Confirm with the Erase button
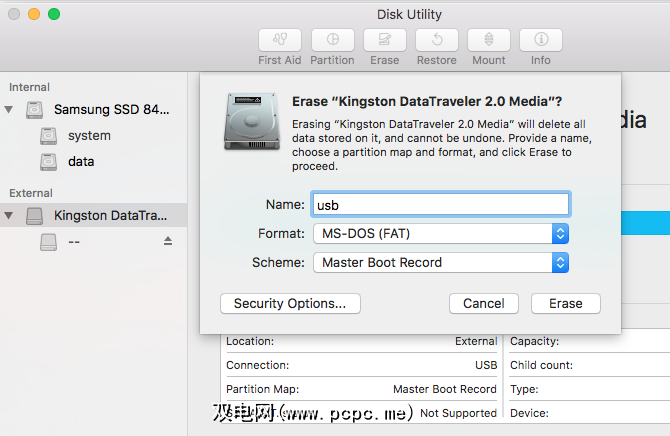The width and height of the screenshot is (670, 436). [565, 303]
